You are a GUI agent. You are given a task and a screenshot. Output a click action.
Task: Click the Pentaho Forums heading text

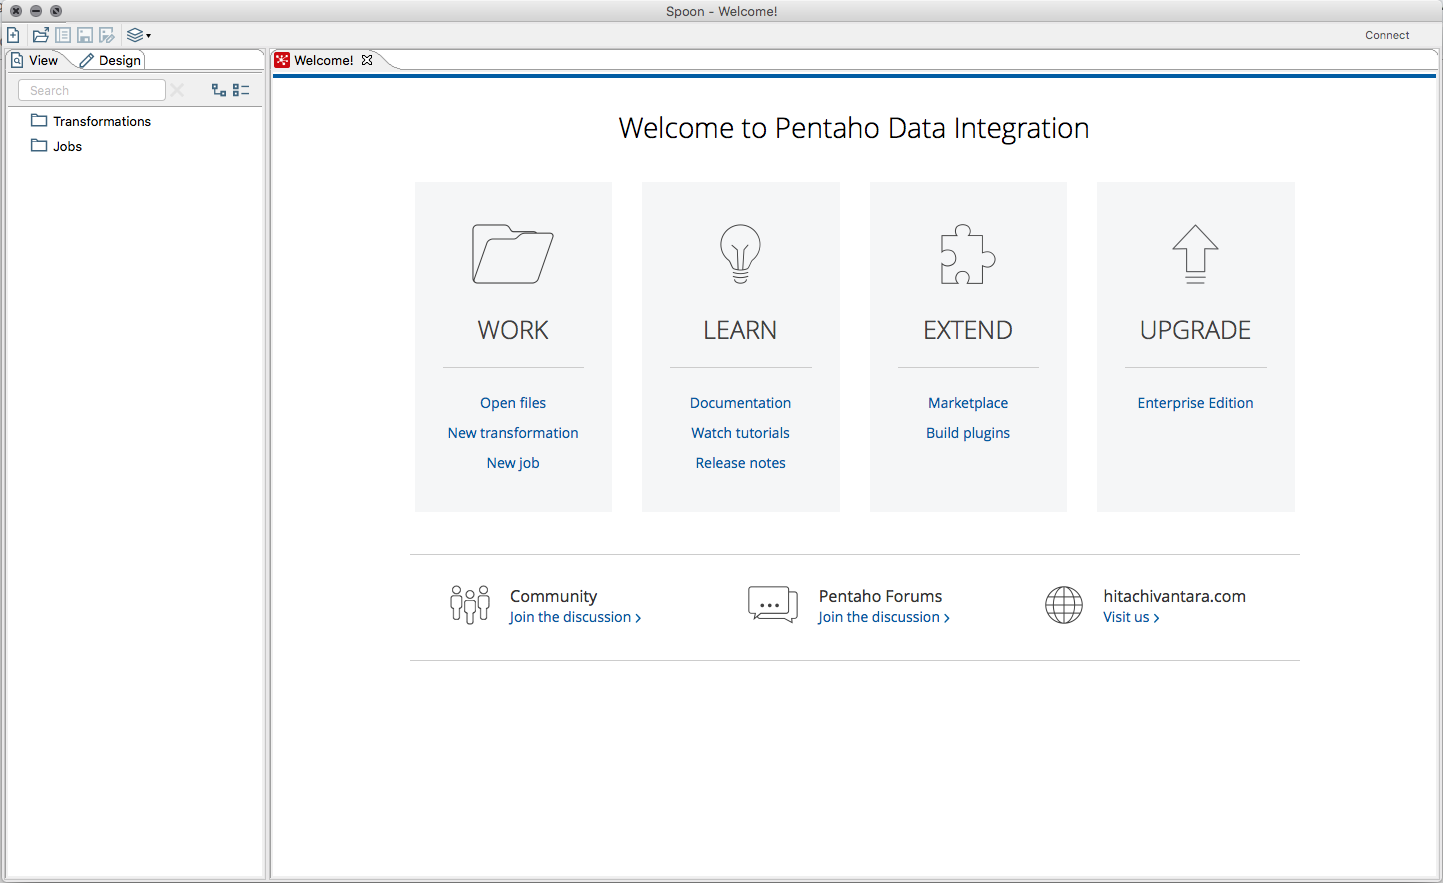880,596
